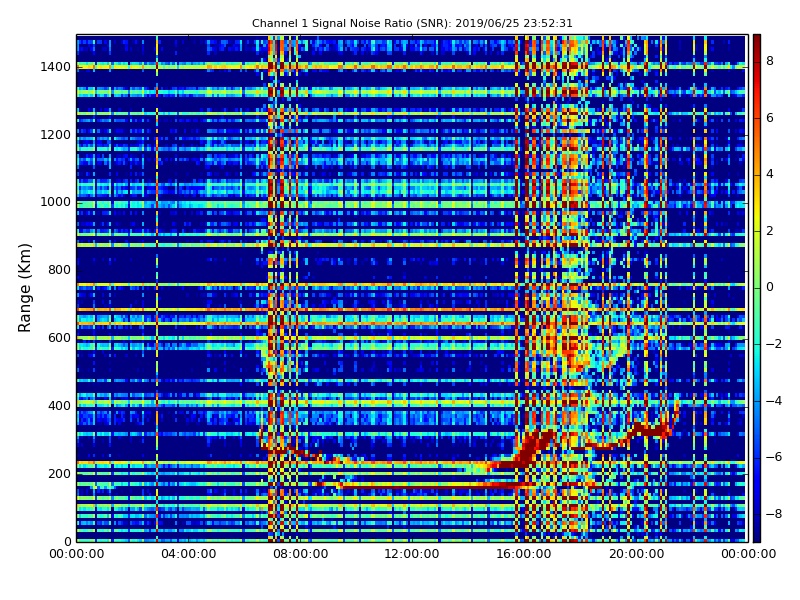Click the 1200 range tick label
Image resolution: width=800 pixels, height=600 pixels.
tap(55, 135)
